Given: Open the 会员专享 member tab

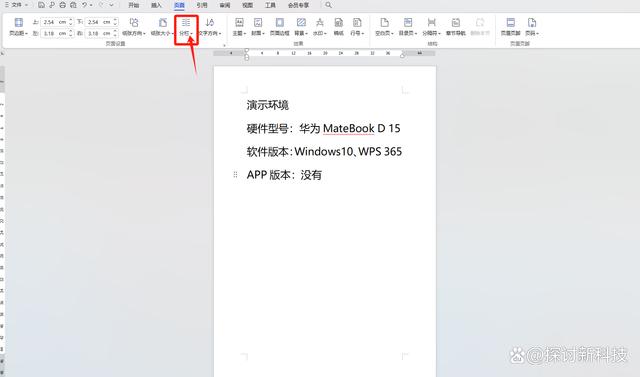Looking at the screenshot, I should pyautogui.click(x=298, y=5).
